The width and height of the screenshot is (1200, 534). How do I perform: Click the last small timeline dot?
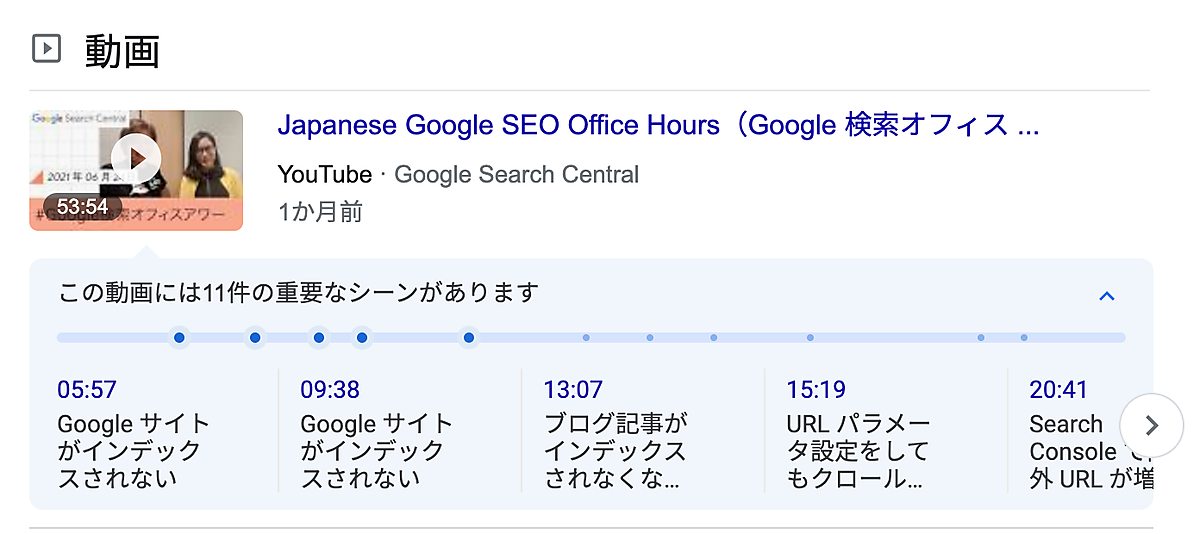pos(1024,338)
